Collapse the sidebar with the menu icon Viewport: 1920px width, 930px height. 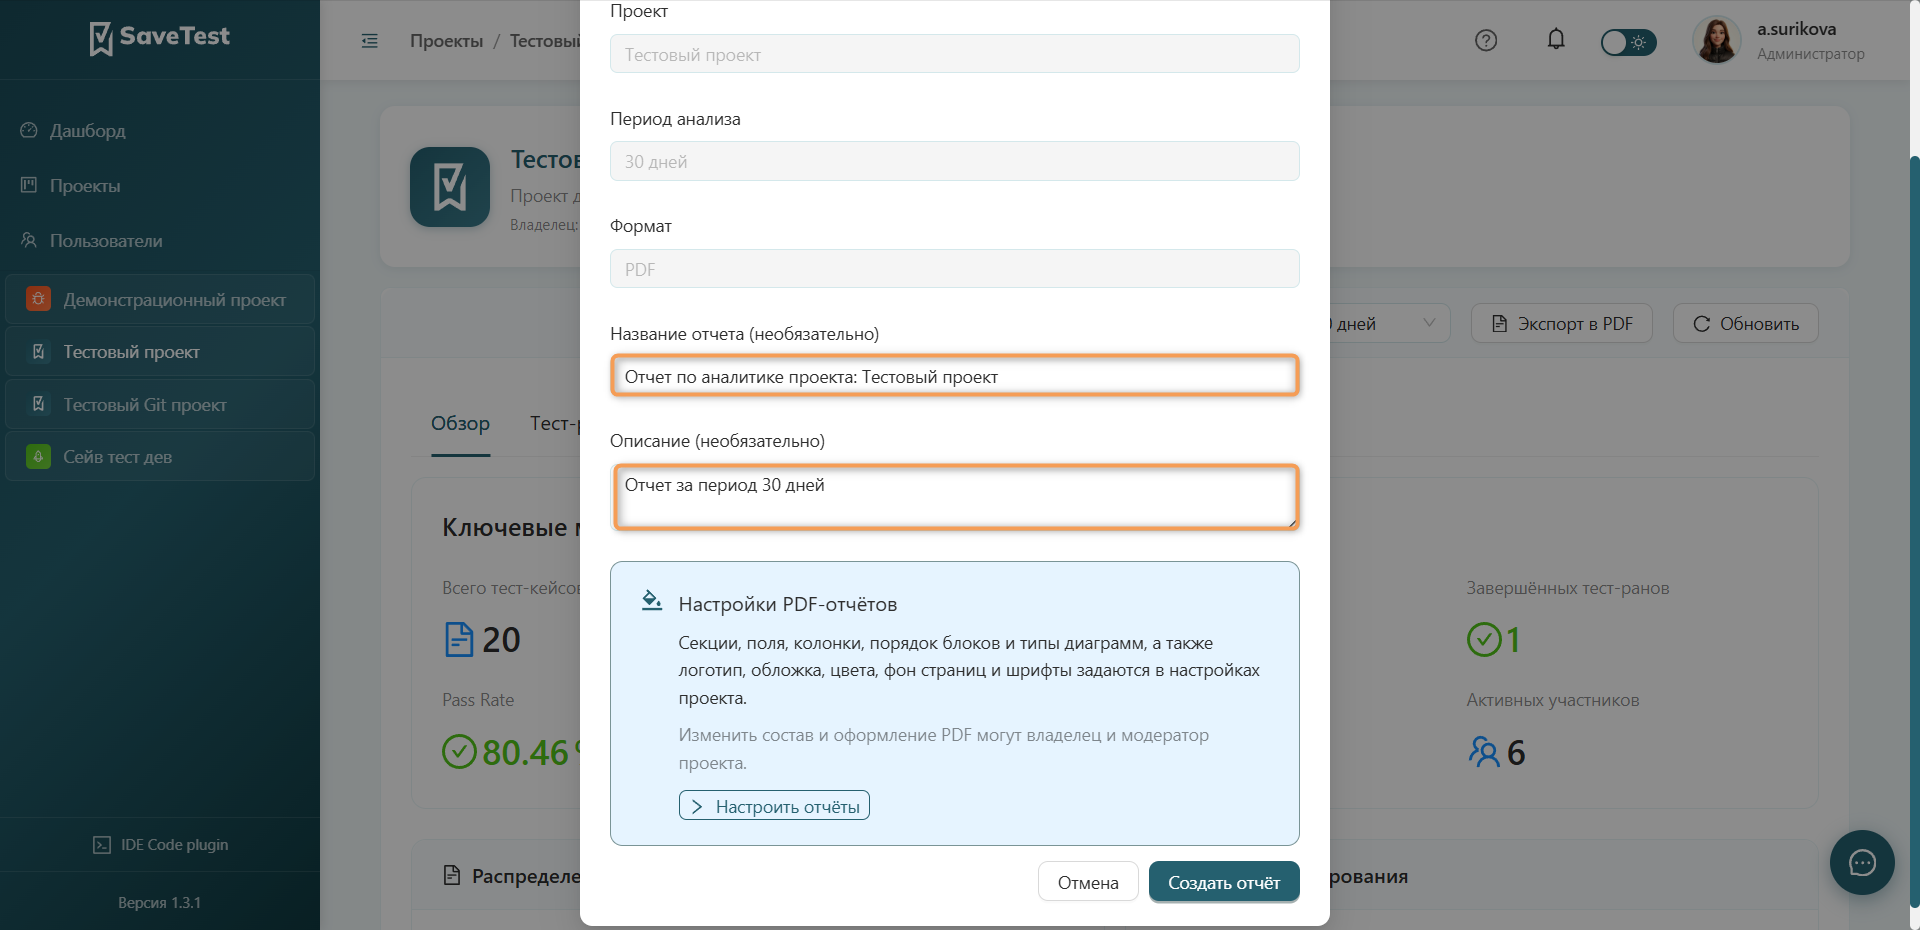(x=370, y=41)
